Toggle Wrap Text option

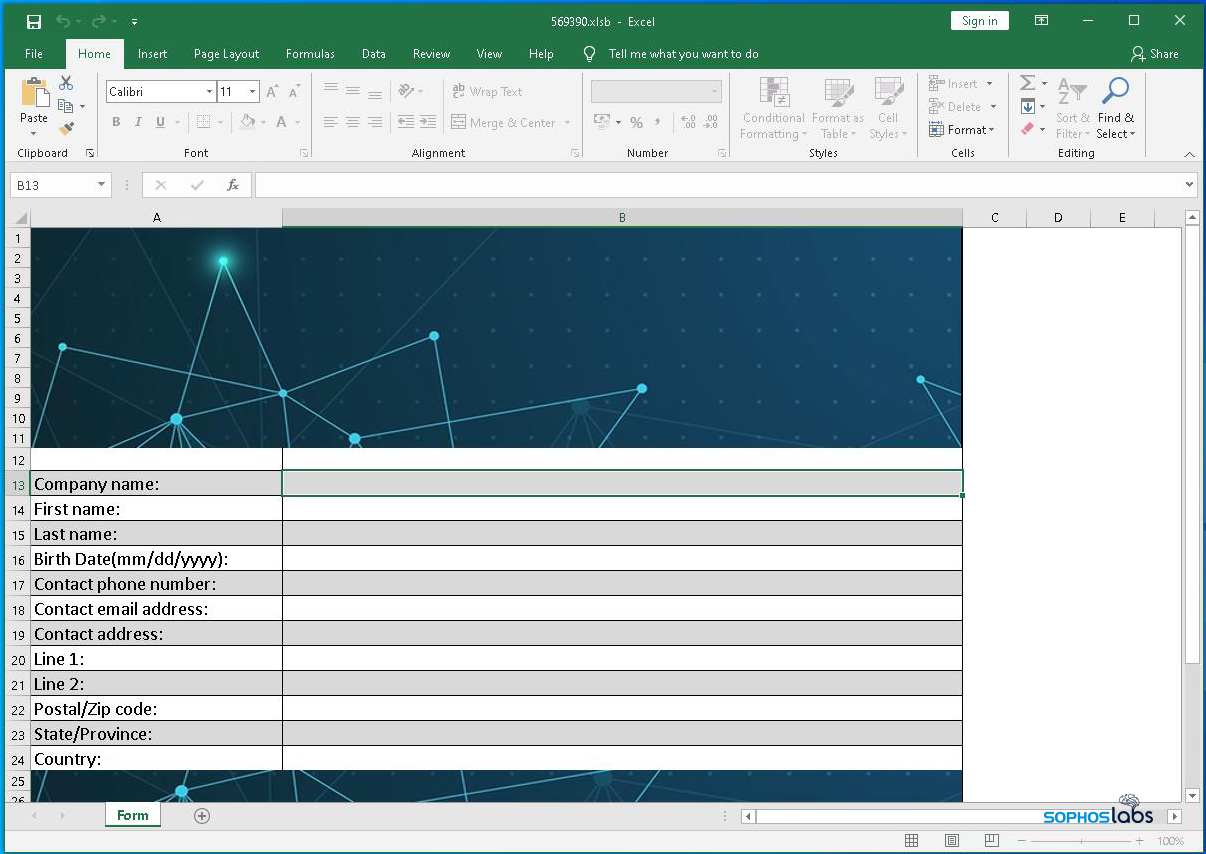[487, 91]
